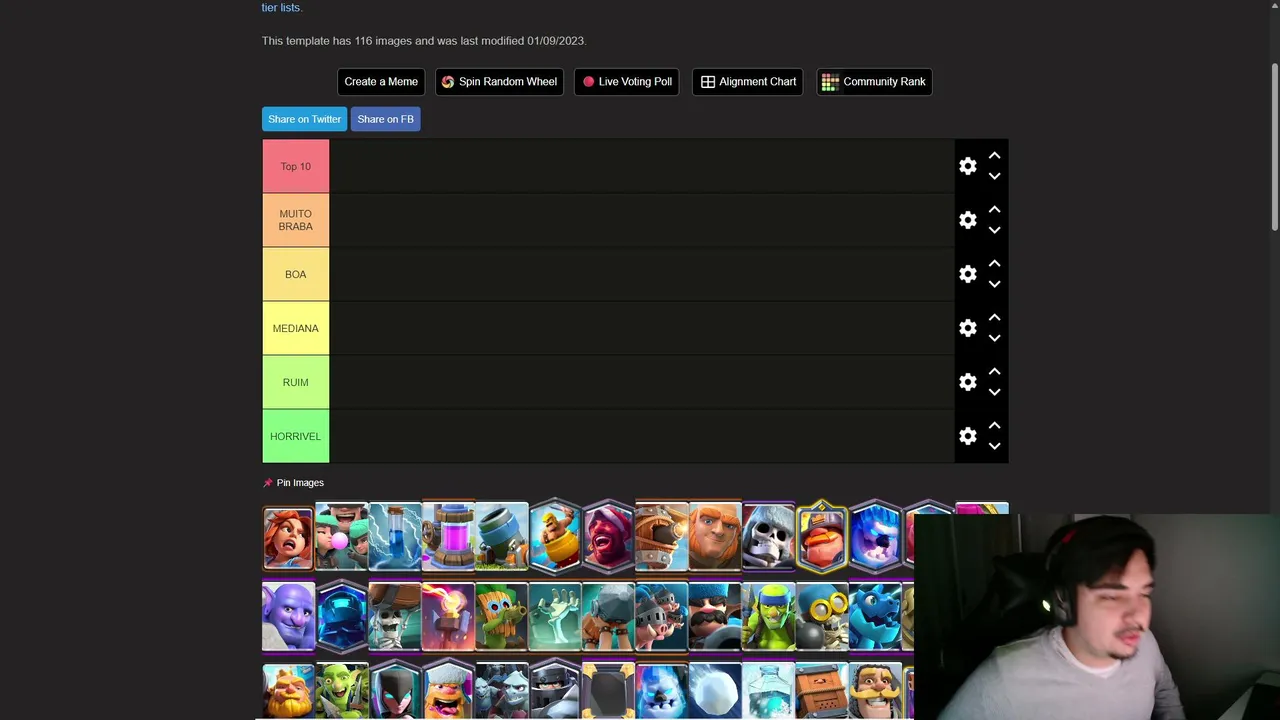This screenshot has width=1280, height=720.
Task: Select the Inferno Tower card
Action: point(448,617)
